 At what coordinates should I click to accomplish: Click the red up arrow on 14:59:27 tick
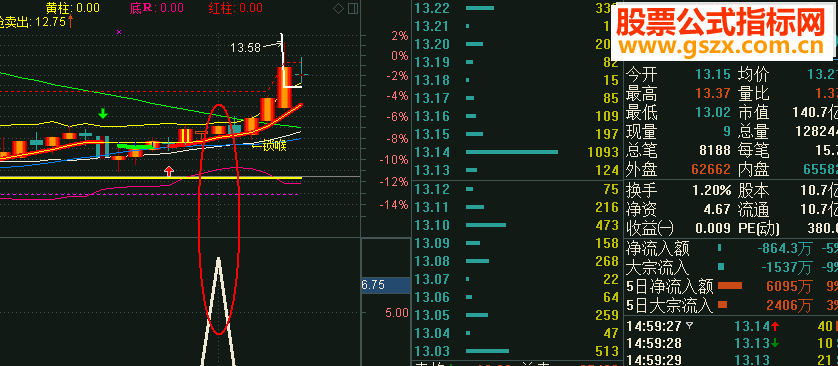(774, 326)
